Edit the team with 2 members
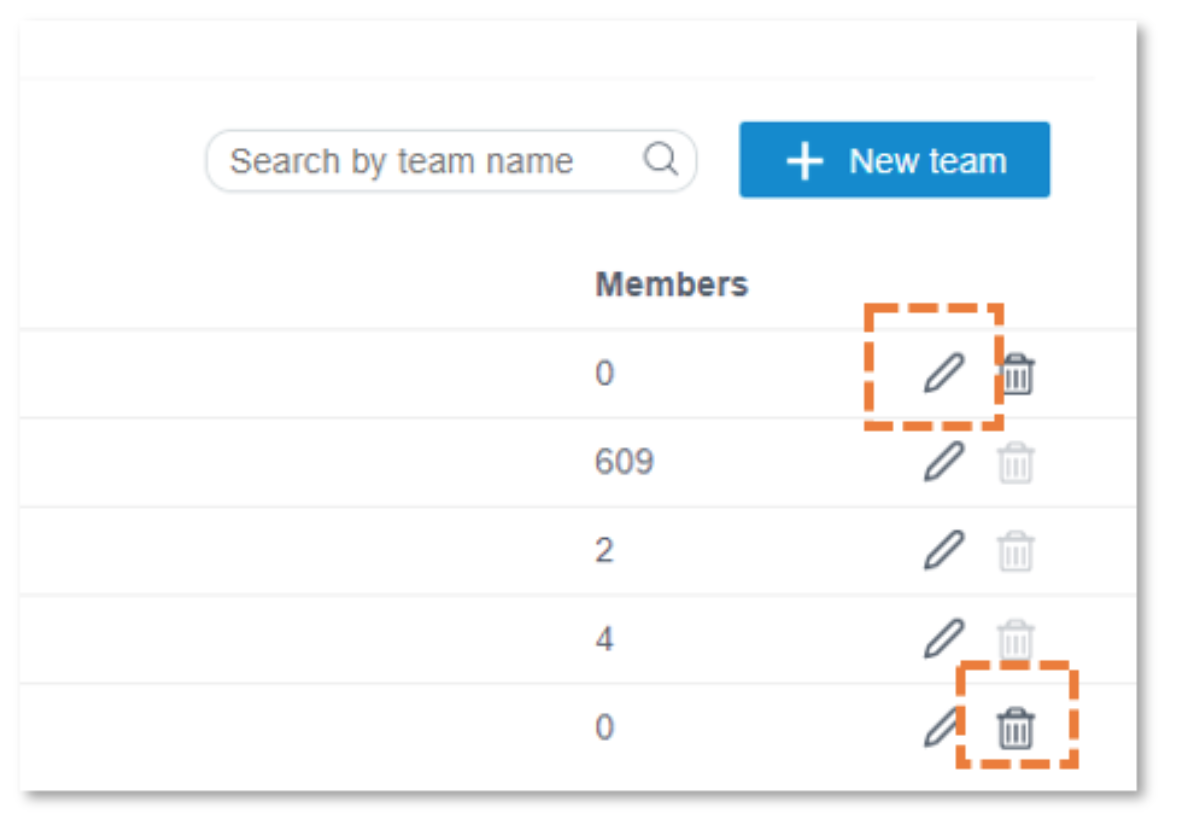The image size is (1192, 840). [943, 550]
